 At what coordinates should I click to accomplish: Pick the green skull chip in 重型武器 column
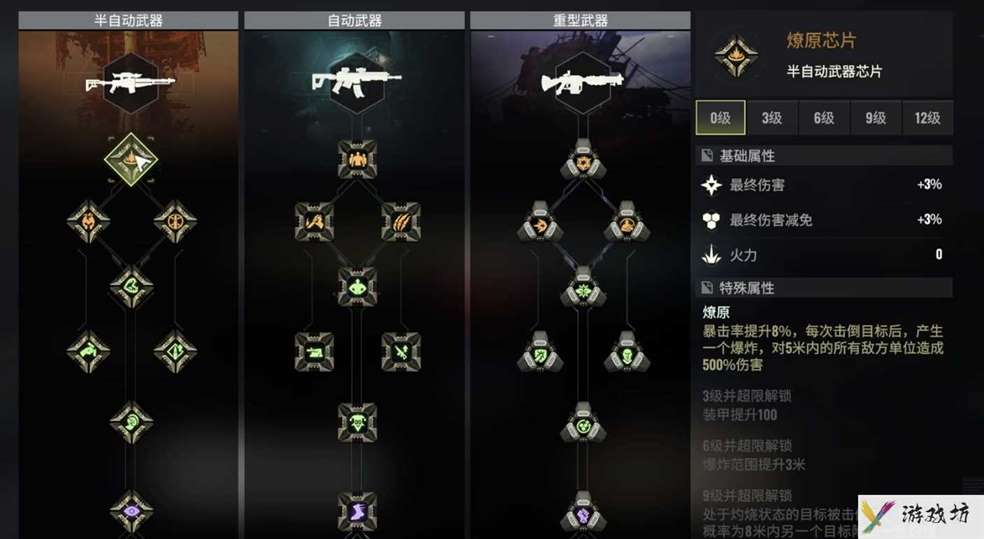pyautogui.click(x=626, y=353)
